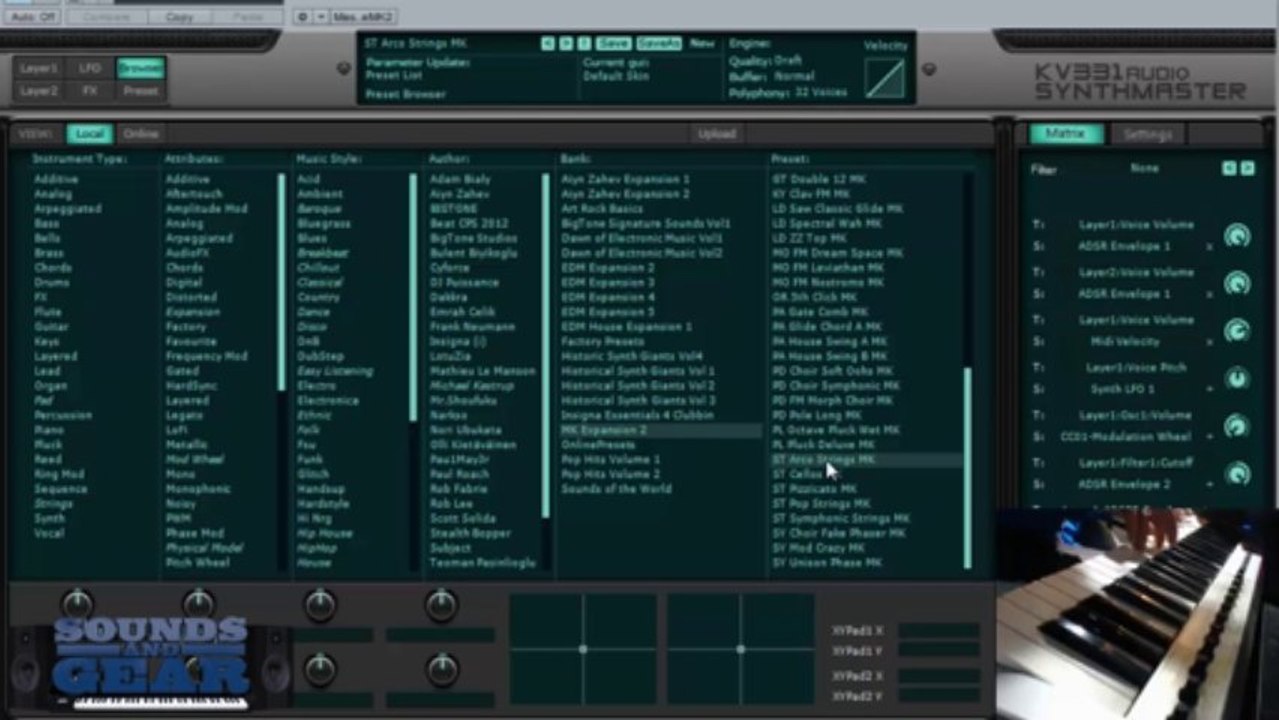
Task: Select MK Expansion 2 bank
Action: (x=660, y=430)
